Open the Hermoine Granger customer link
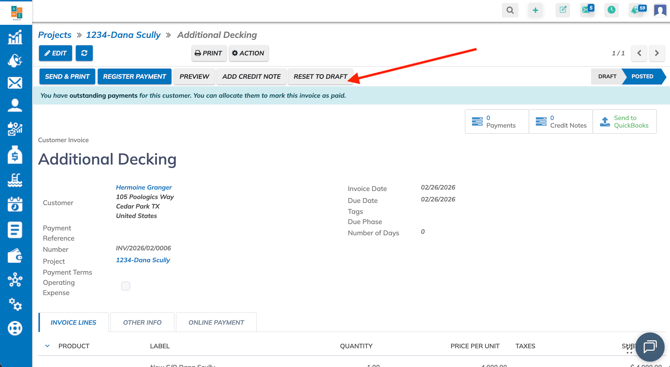670x367 pixels. (144, 187)
